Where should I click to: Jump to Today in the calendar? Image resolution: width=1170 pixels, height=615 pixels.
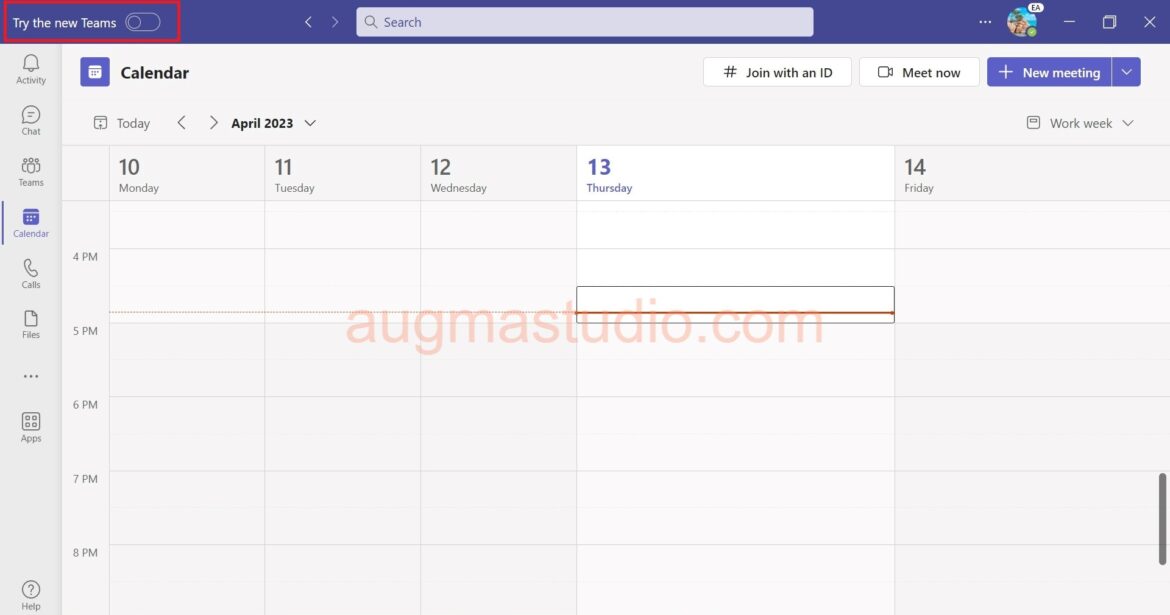[120, 122]
